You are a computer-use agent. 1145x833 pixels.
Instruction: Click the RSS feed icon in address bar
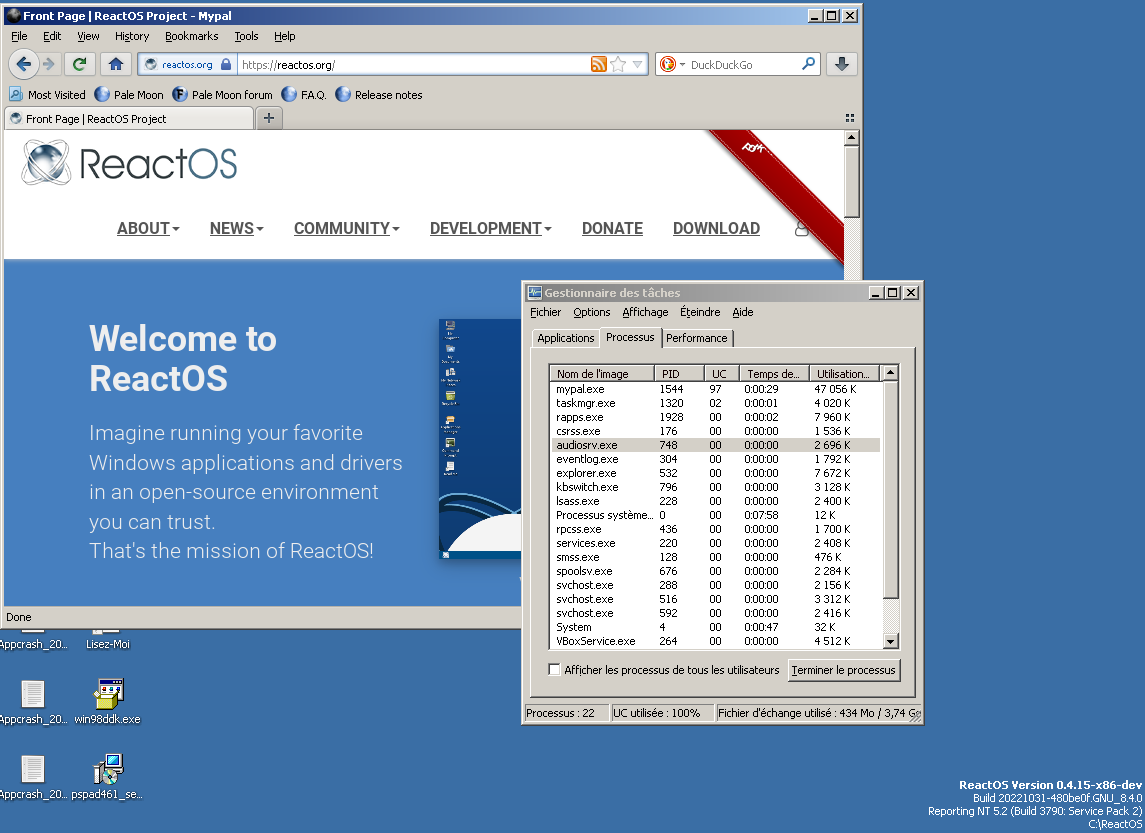(598, 65)
